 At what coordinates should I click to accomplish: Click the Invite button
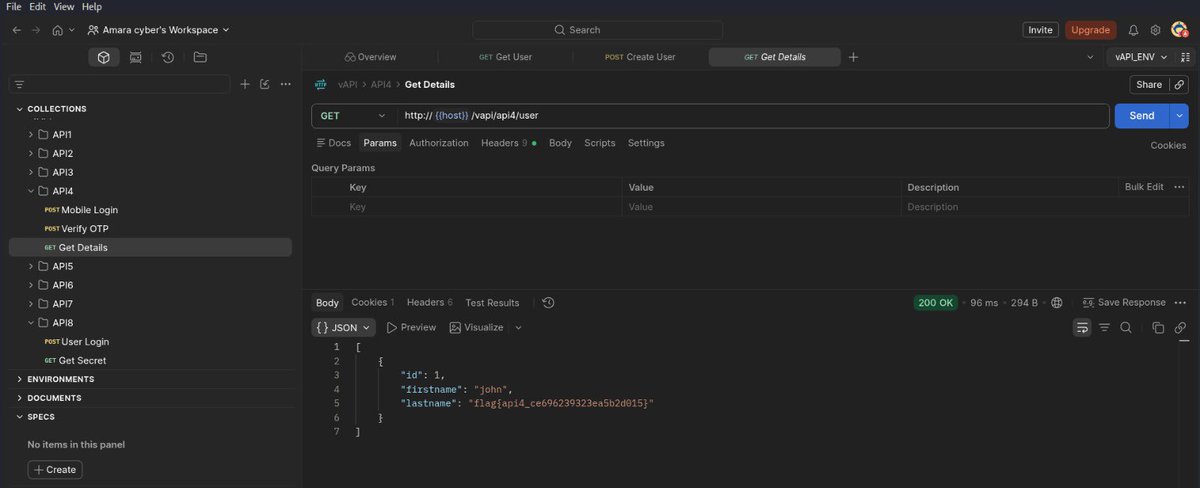click(x=1041, y=30)
